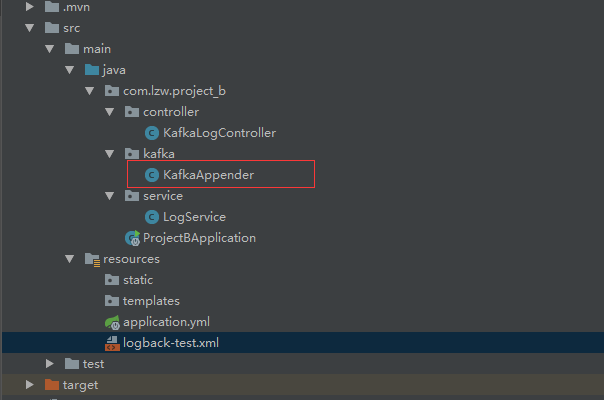
Task: Collapse the src folder arrow
Action: [30, 28]
